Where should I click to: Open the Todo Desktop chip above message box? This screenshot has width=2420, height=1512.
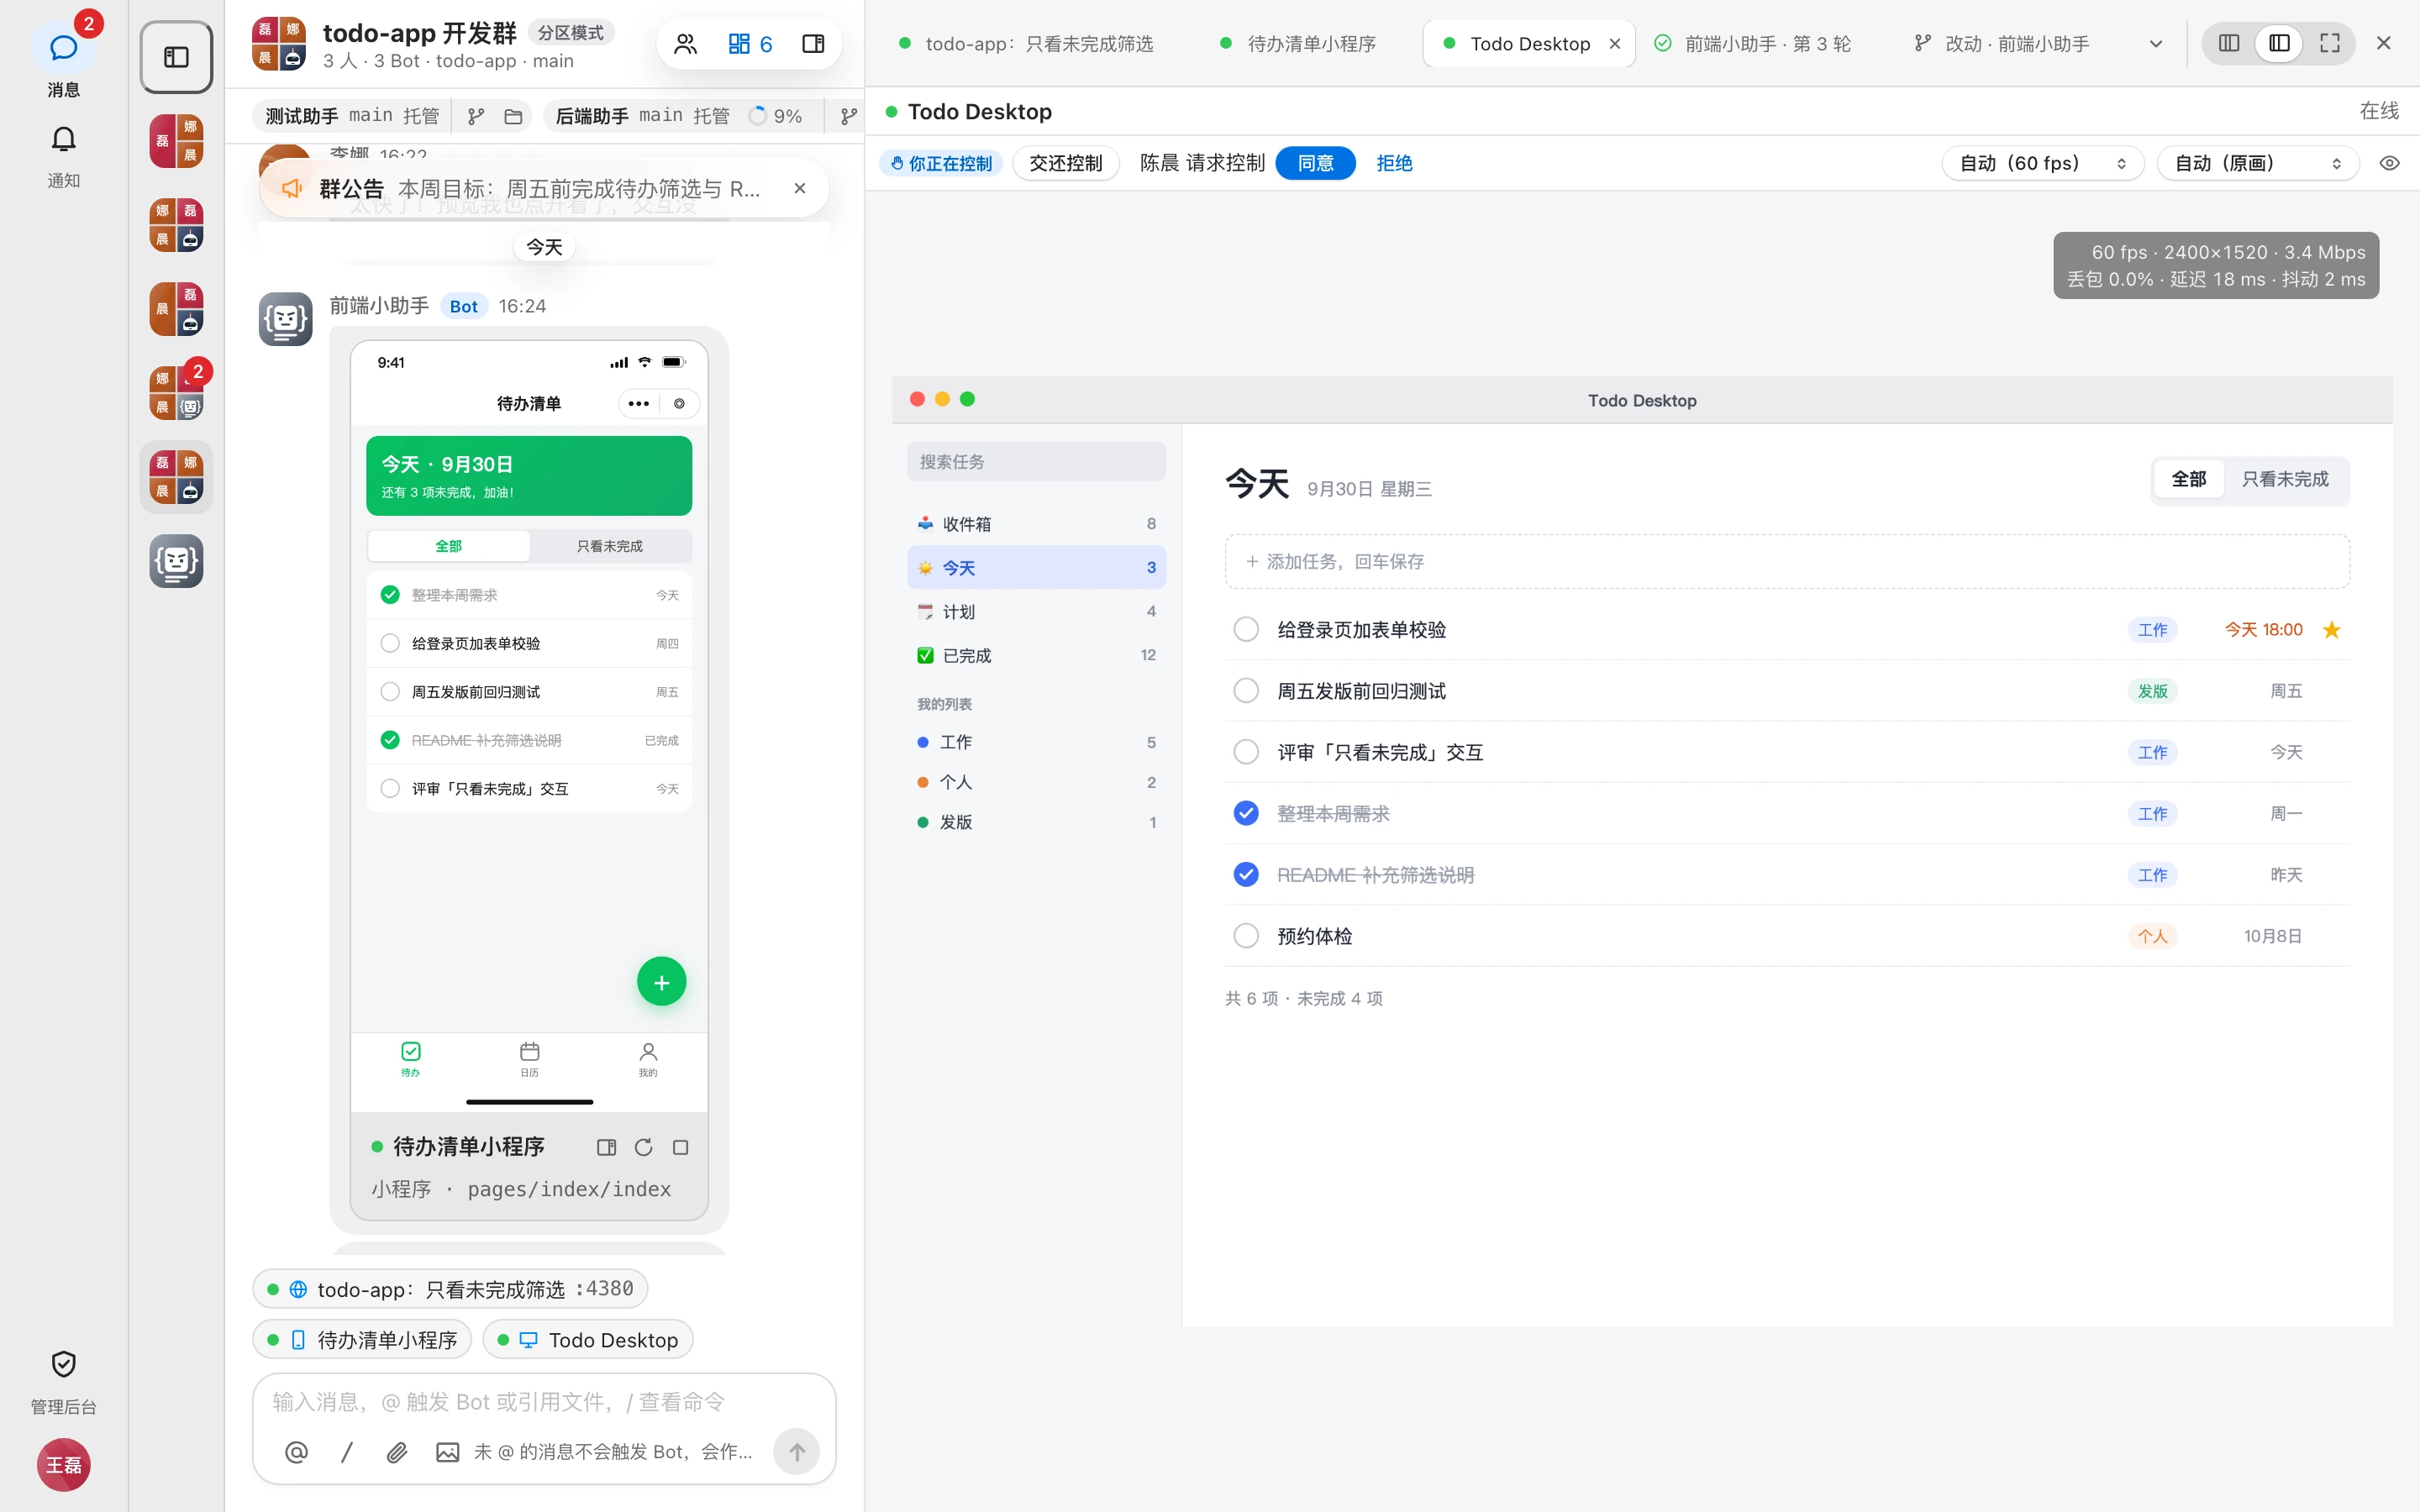point(588,1340)
